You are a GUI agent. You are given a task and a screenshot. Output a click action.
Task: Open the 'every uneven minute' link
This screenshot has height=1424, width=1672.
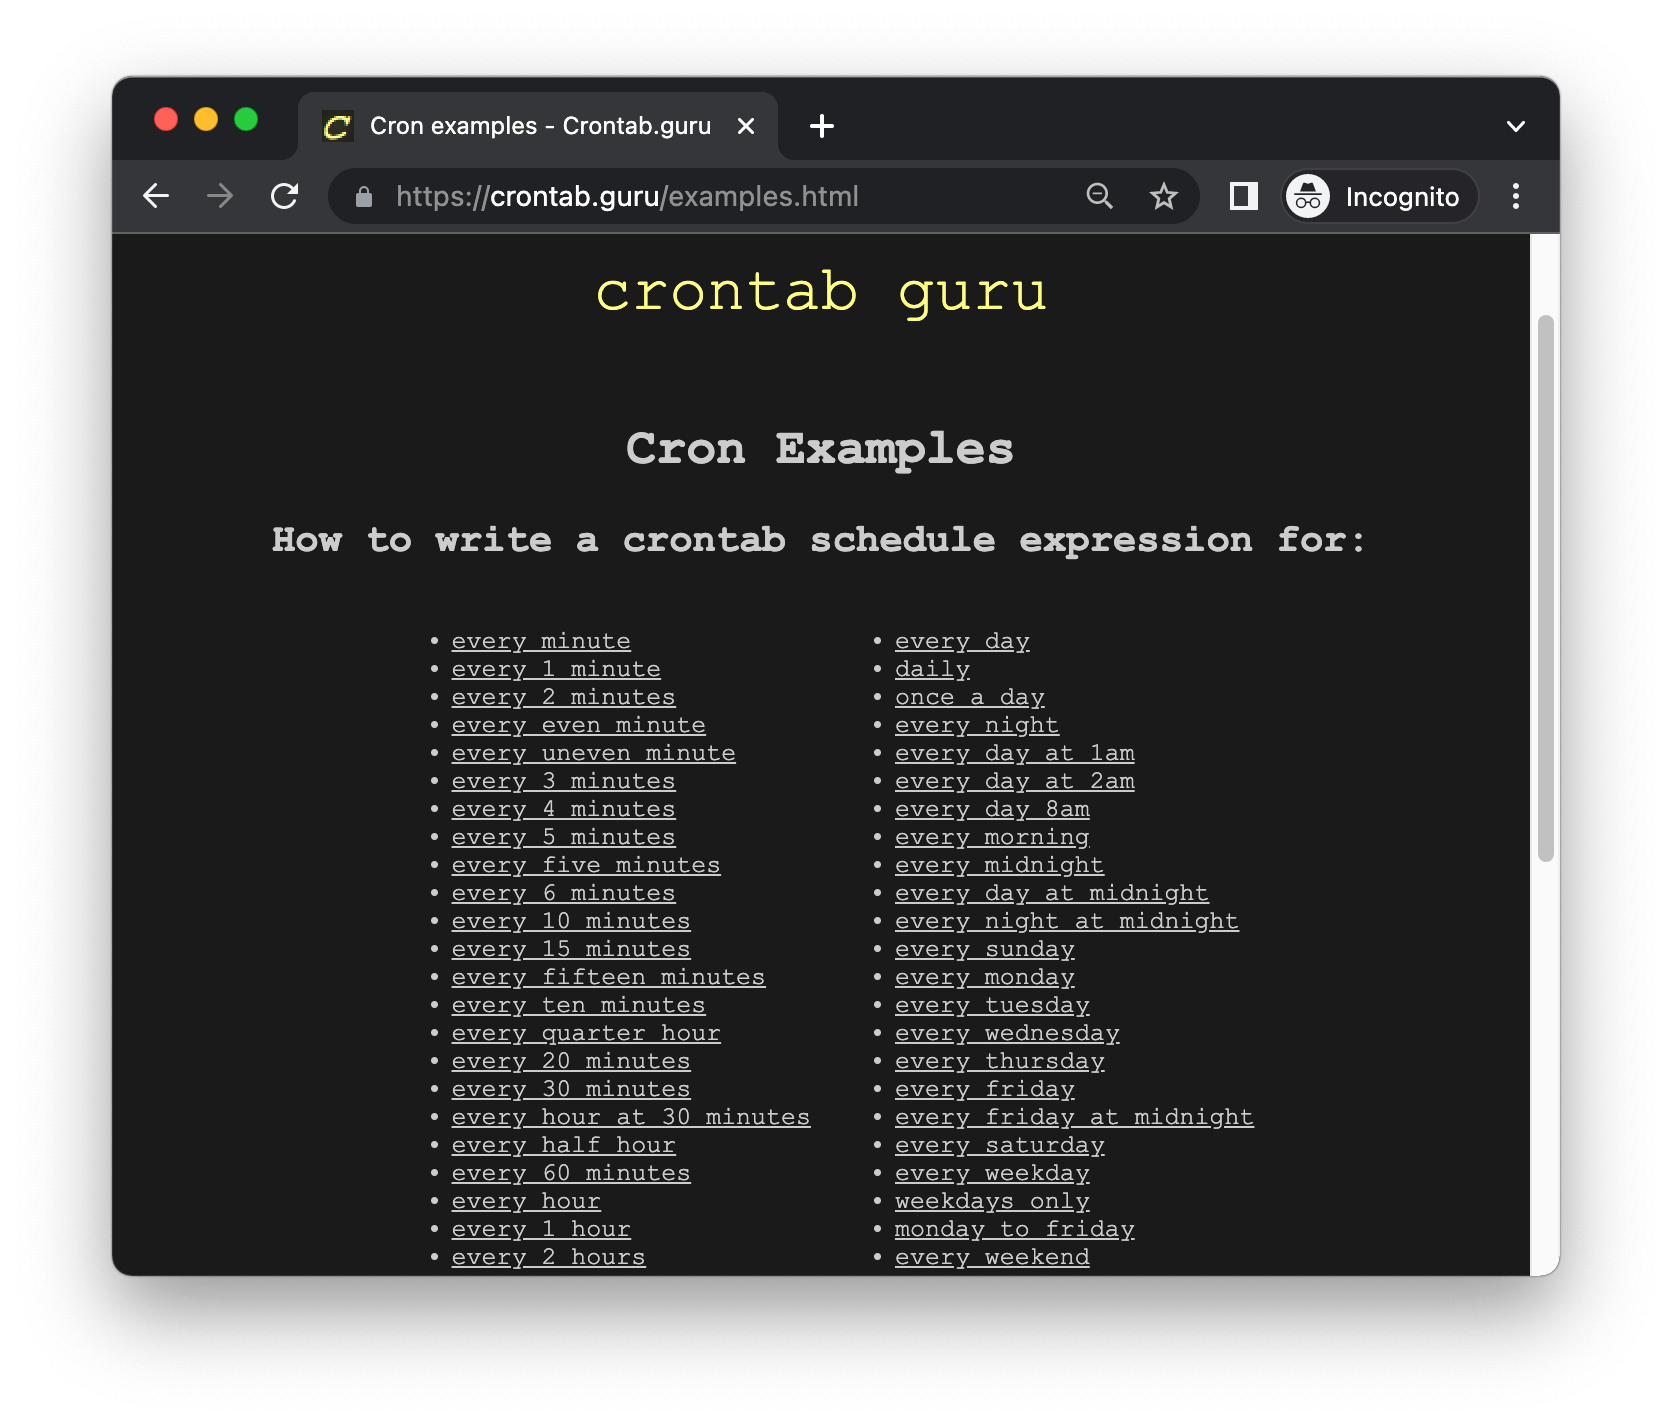tap(593, 753)
